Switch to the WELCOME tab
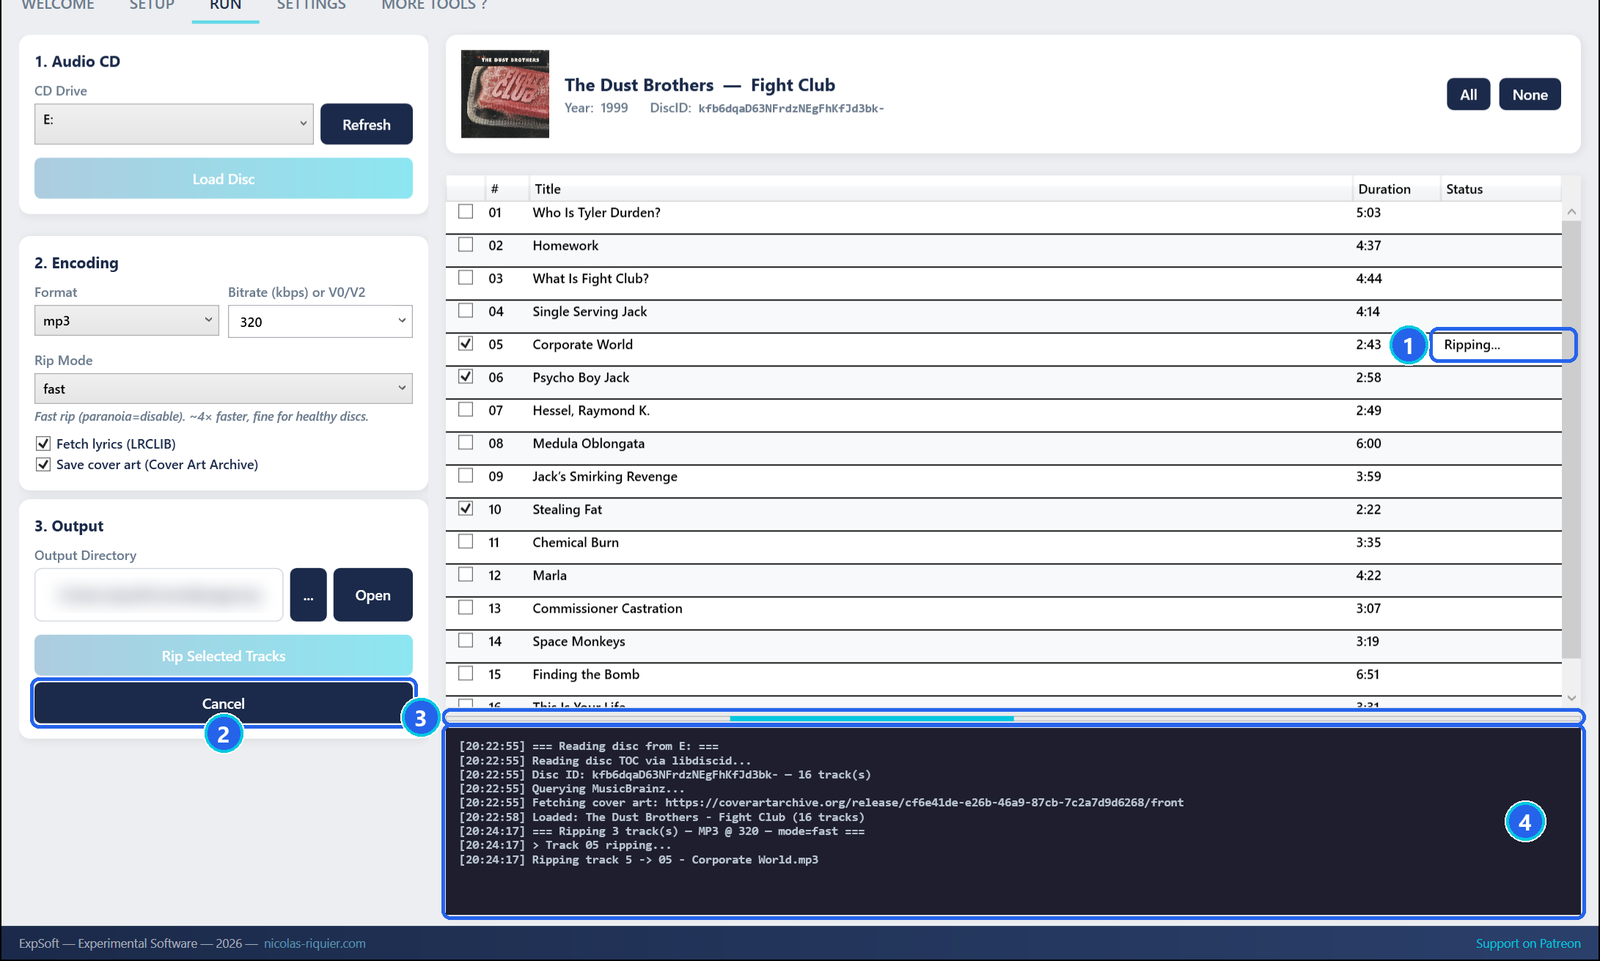The width and height of the screenshot is (1600, 961). point(58,6)
